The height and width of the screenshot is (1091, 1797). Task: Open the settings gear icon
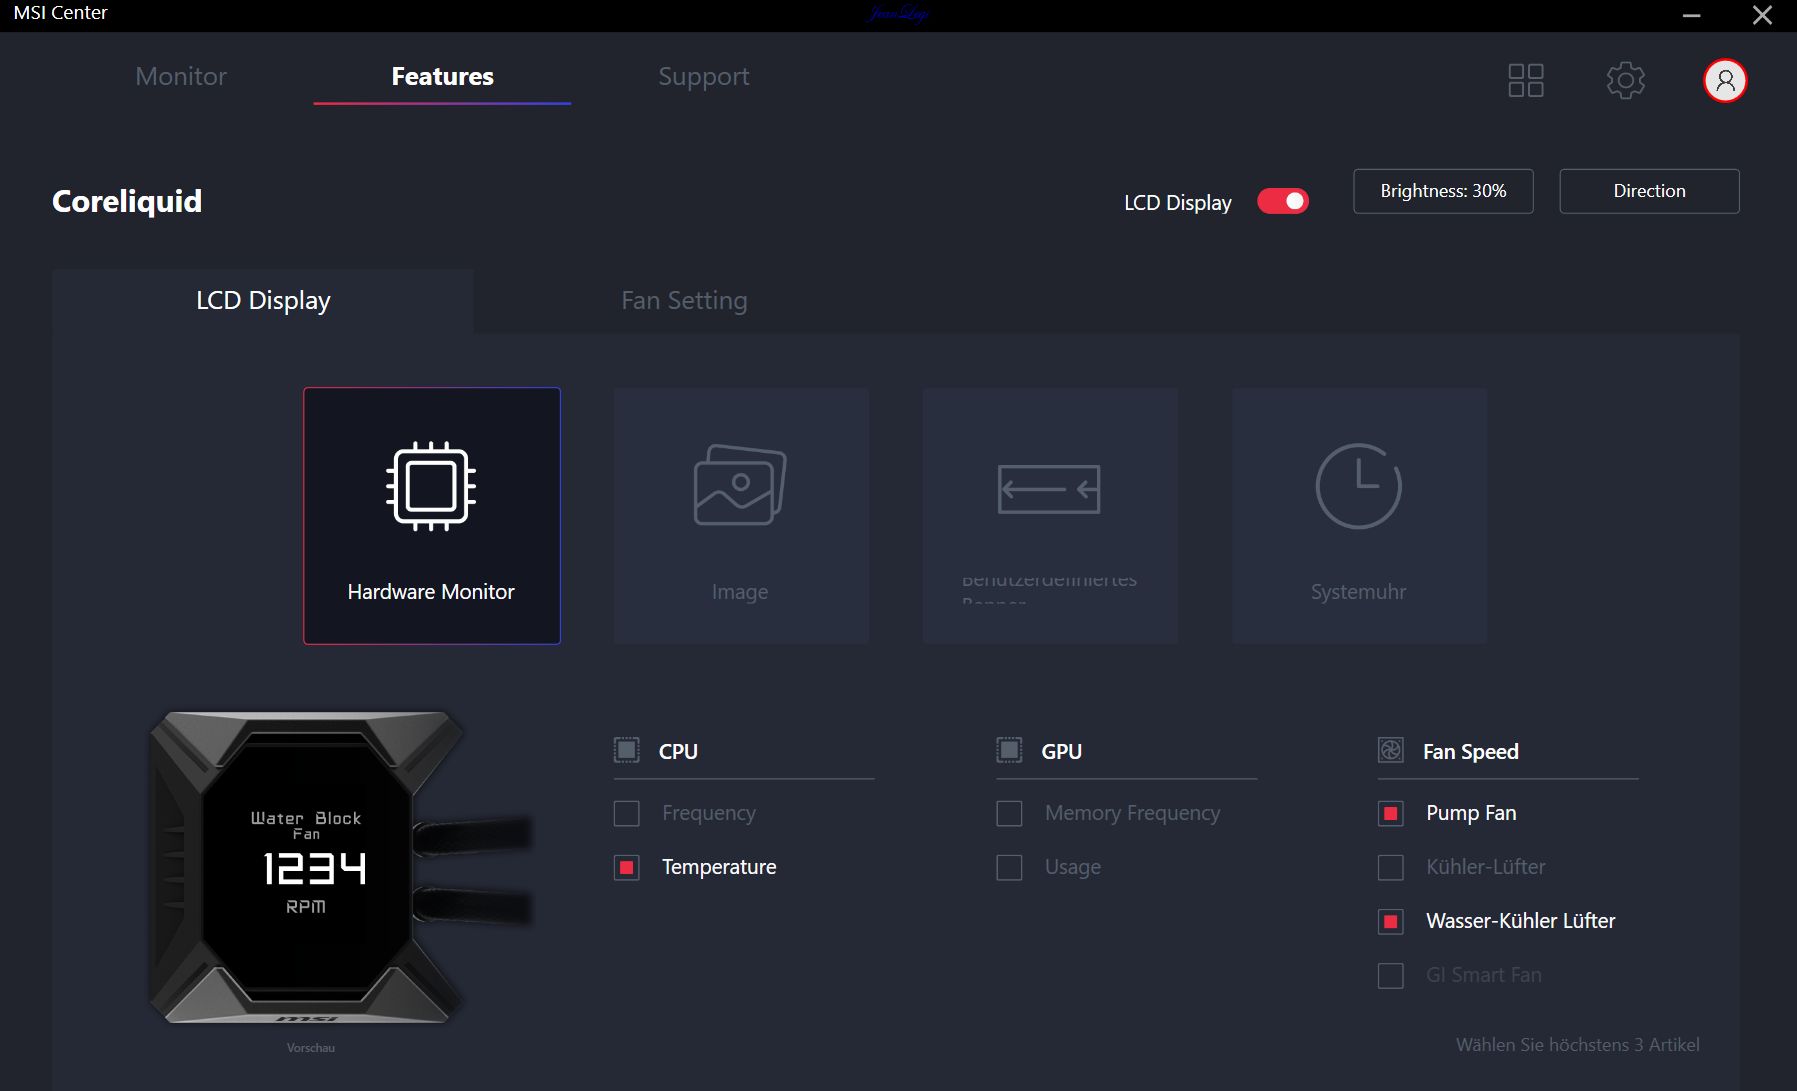click(x=1625, y=80)
